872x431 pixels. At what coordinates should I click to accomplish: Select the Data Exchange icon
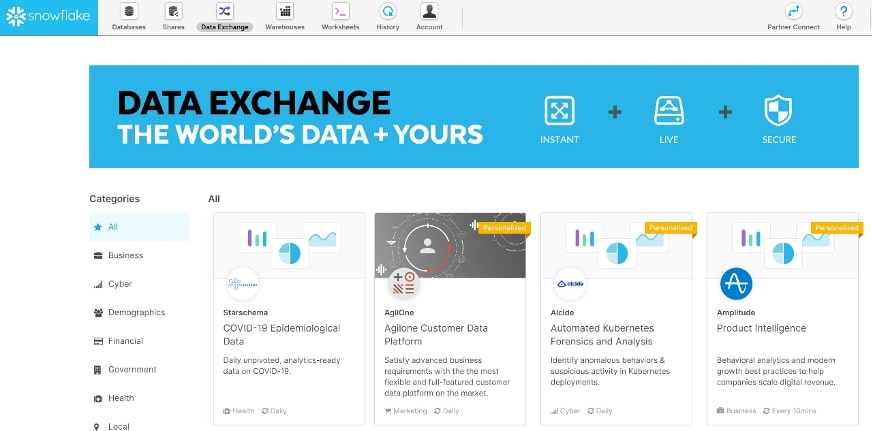click(x=225, y=11)
